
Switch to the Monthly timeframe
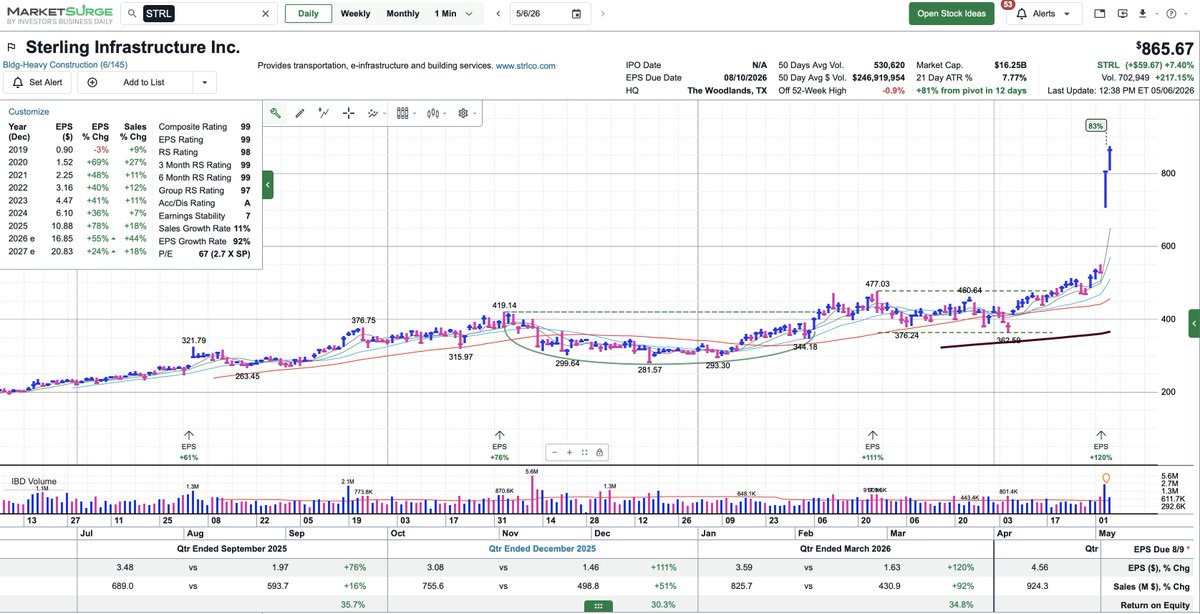click(403, 14)
